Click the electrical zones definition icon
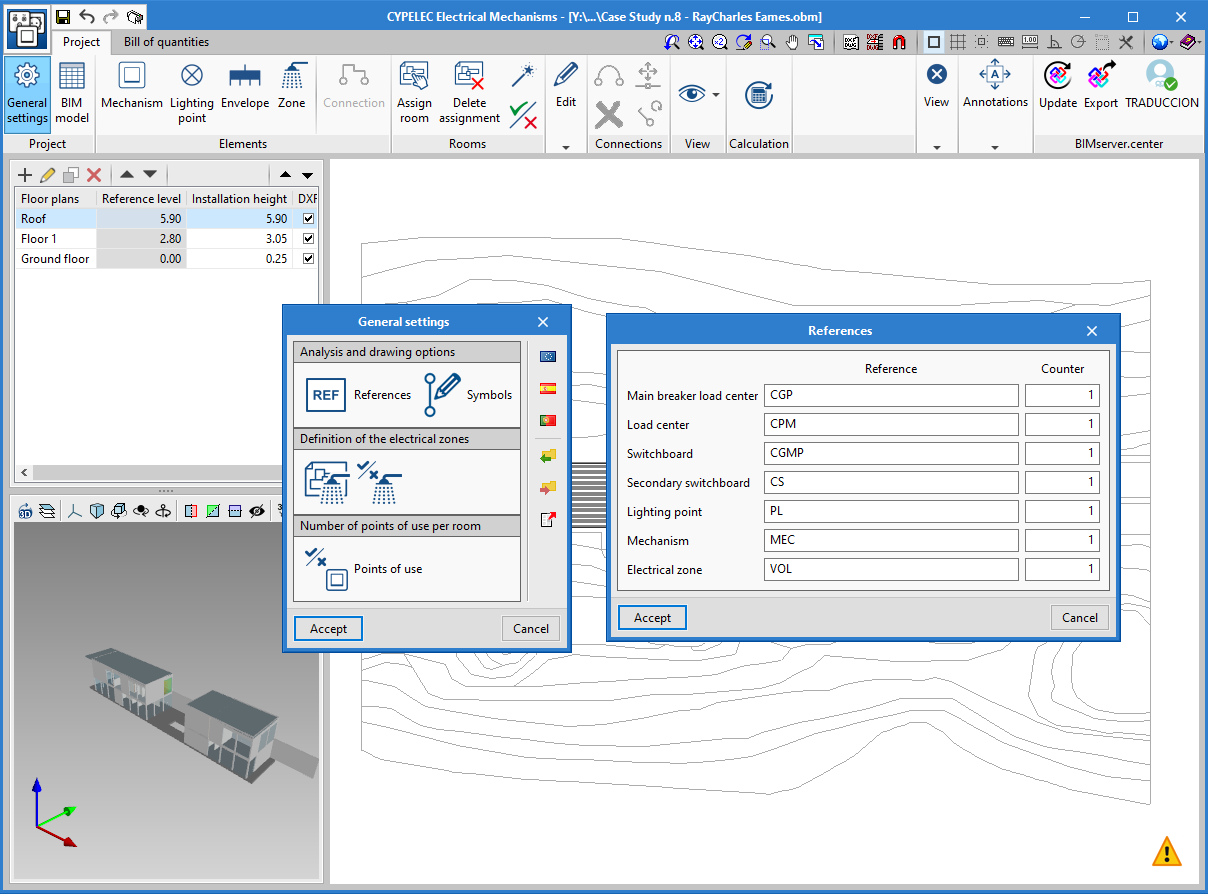The width and height of the screenshot is (1208, 894). point(326,482)
